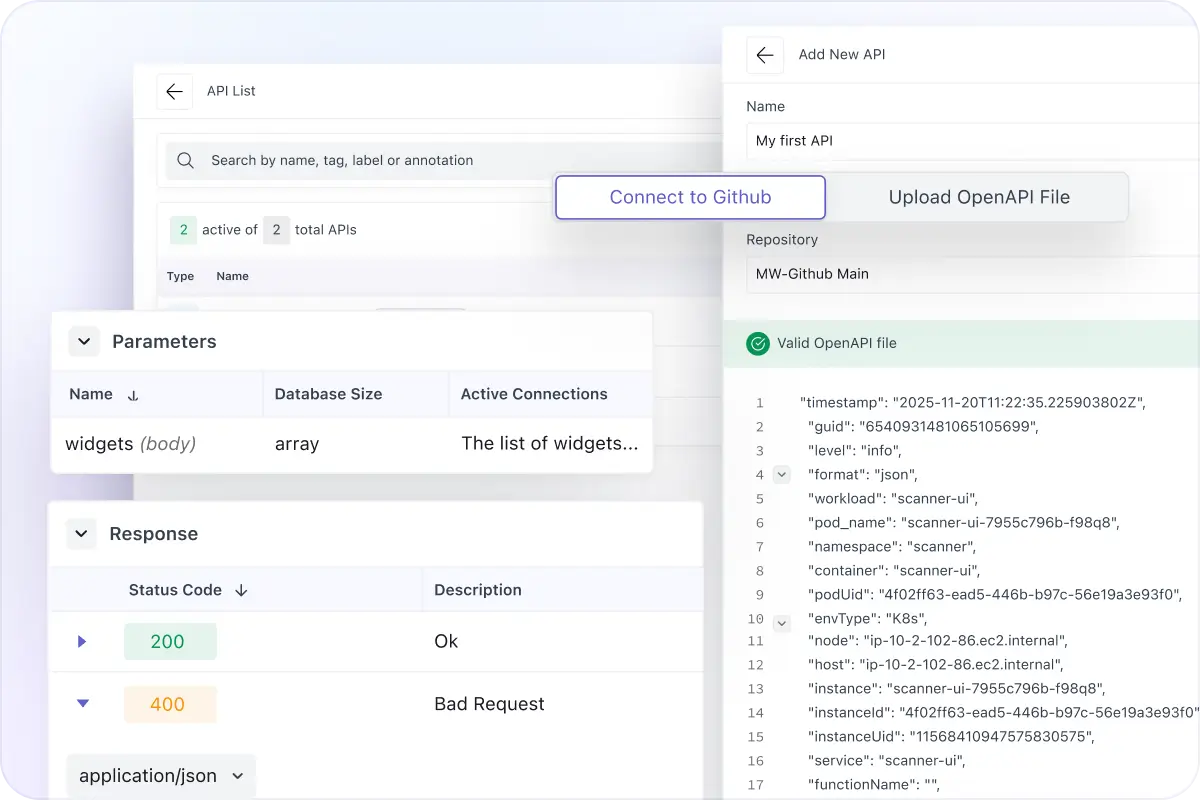Click the back arrow beside Add New API
Image resolution: width=1200 pixels, height=800 pixels.
tap(765, 55)
